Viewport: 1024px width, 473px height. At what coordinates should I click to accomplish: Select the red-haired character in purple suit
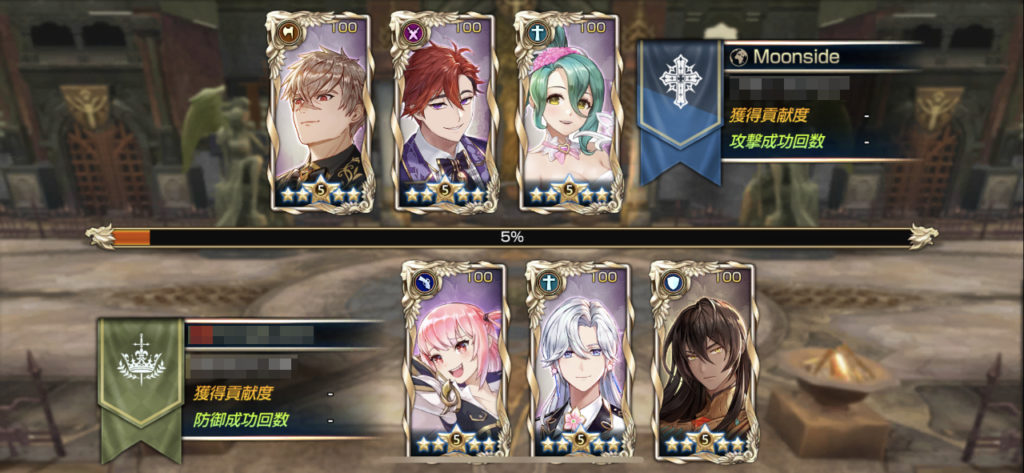click(445, 112)
